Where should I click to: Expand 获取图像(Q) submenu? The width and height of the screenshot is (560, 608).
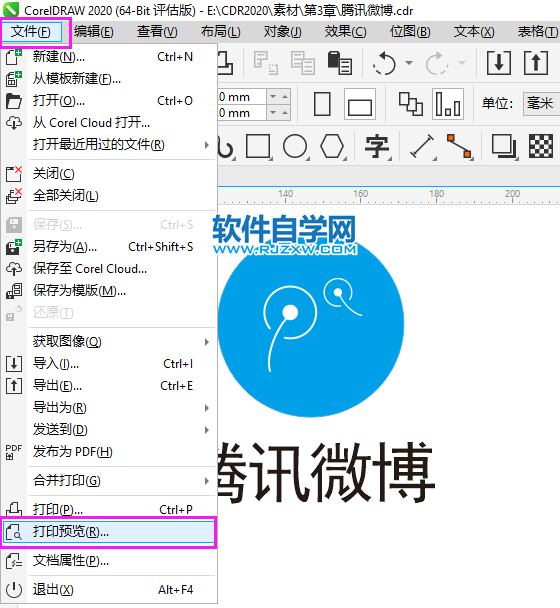pyautogui.click(x=109, y=342)
